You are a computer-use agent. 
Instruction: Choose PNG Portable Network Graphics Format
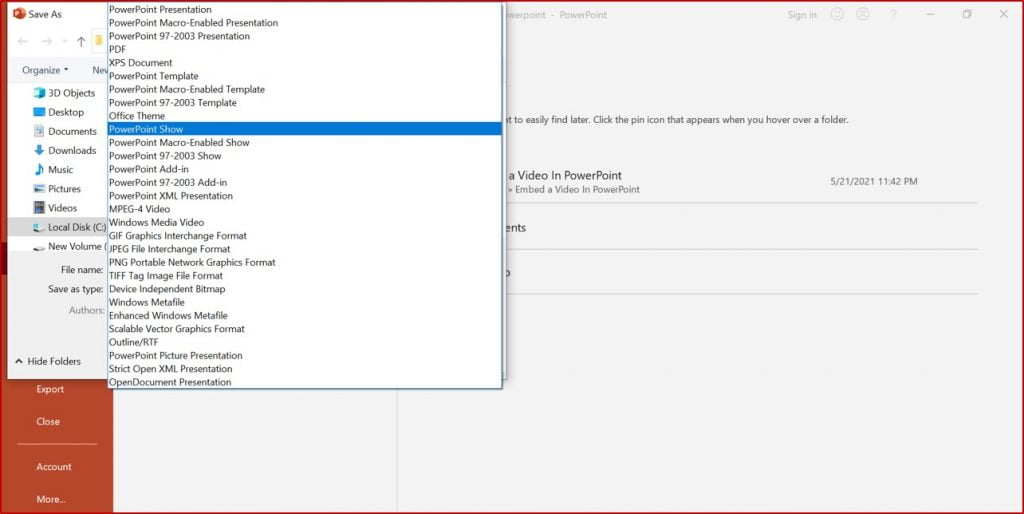304,262
